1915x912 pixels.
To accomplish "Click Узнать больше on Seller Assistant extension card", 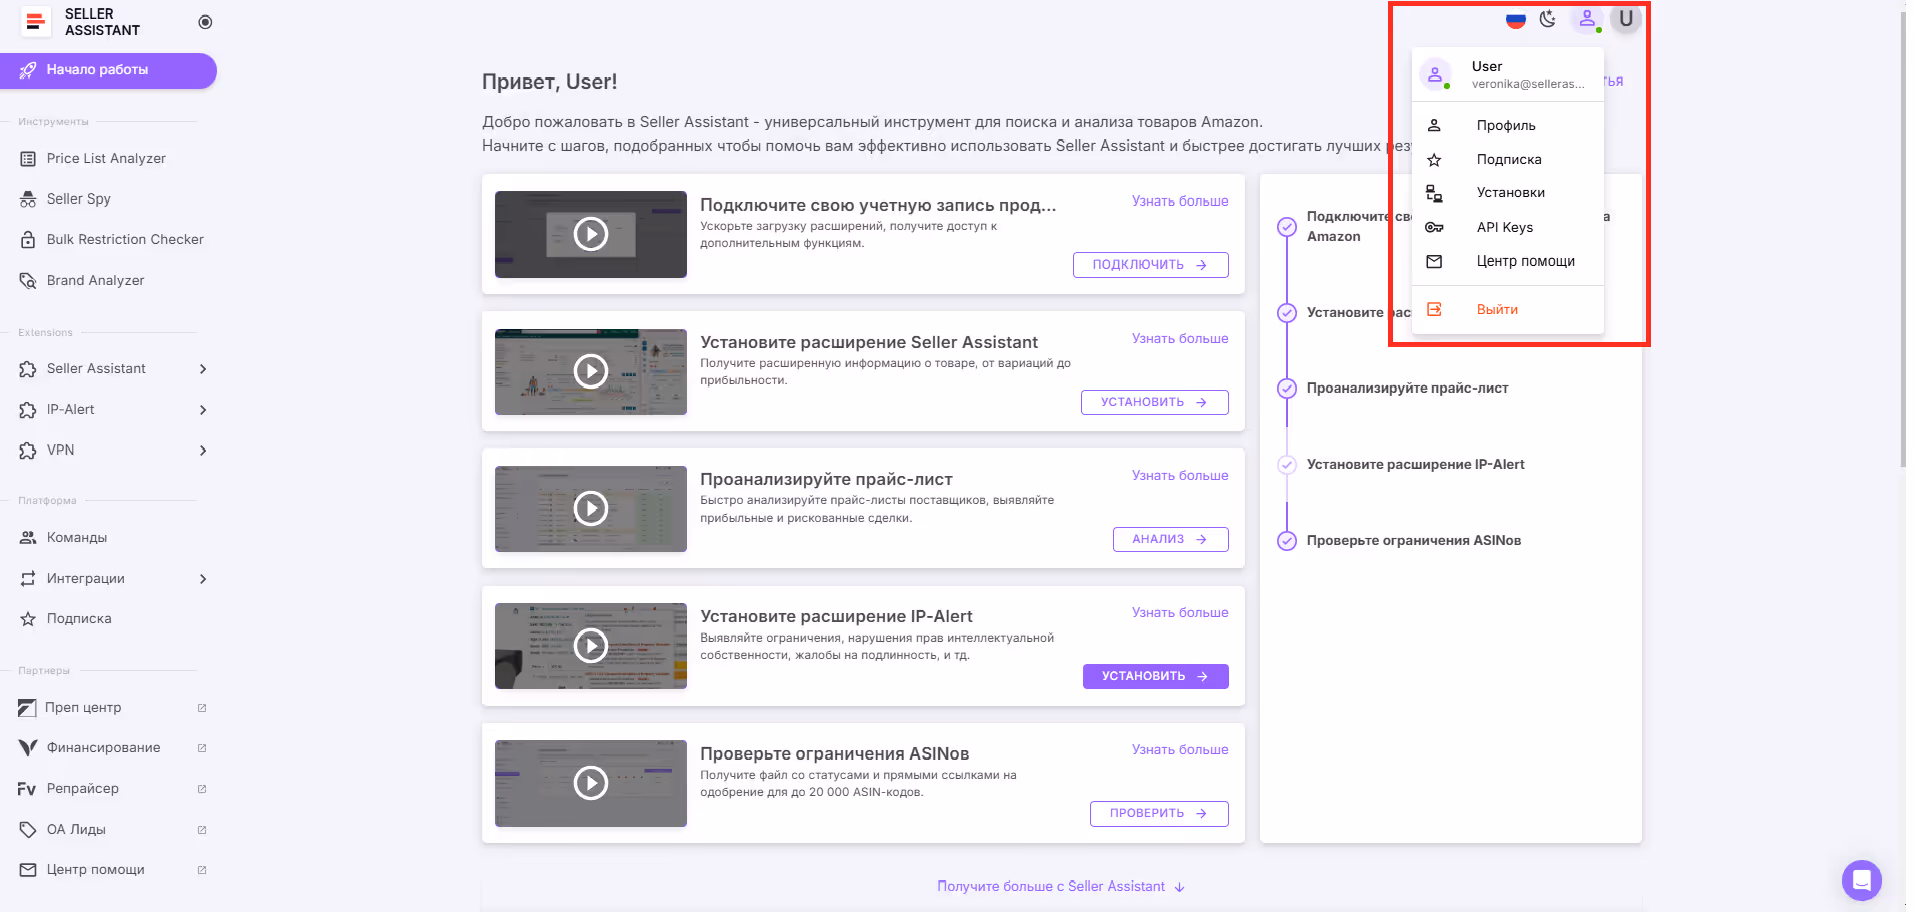I will coord(1180,339).
